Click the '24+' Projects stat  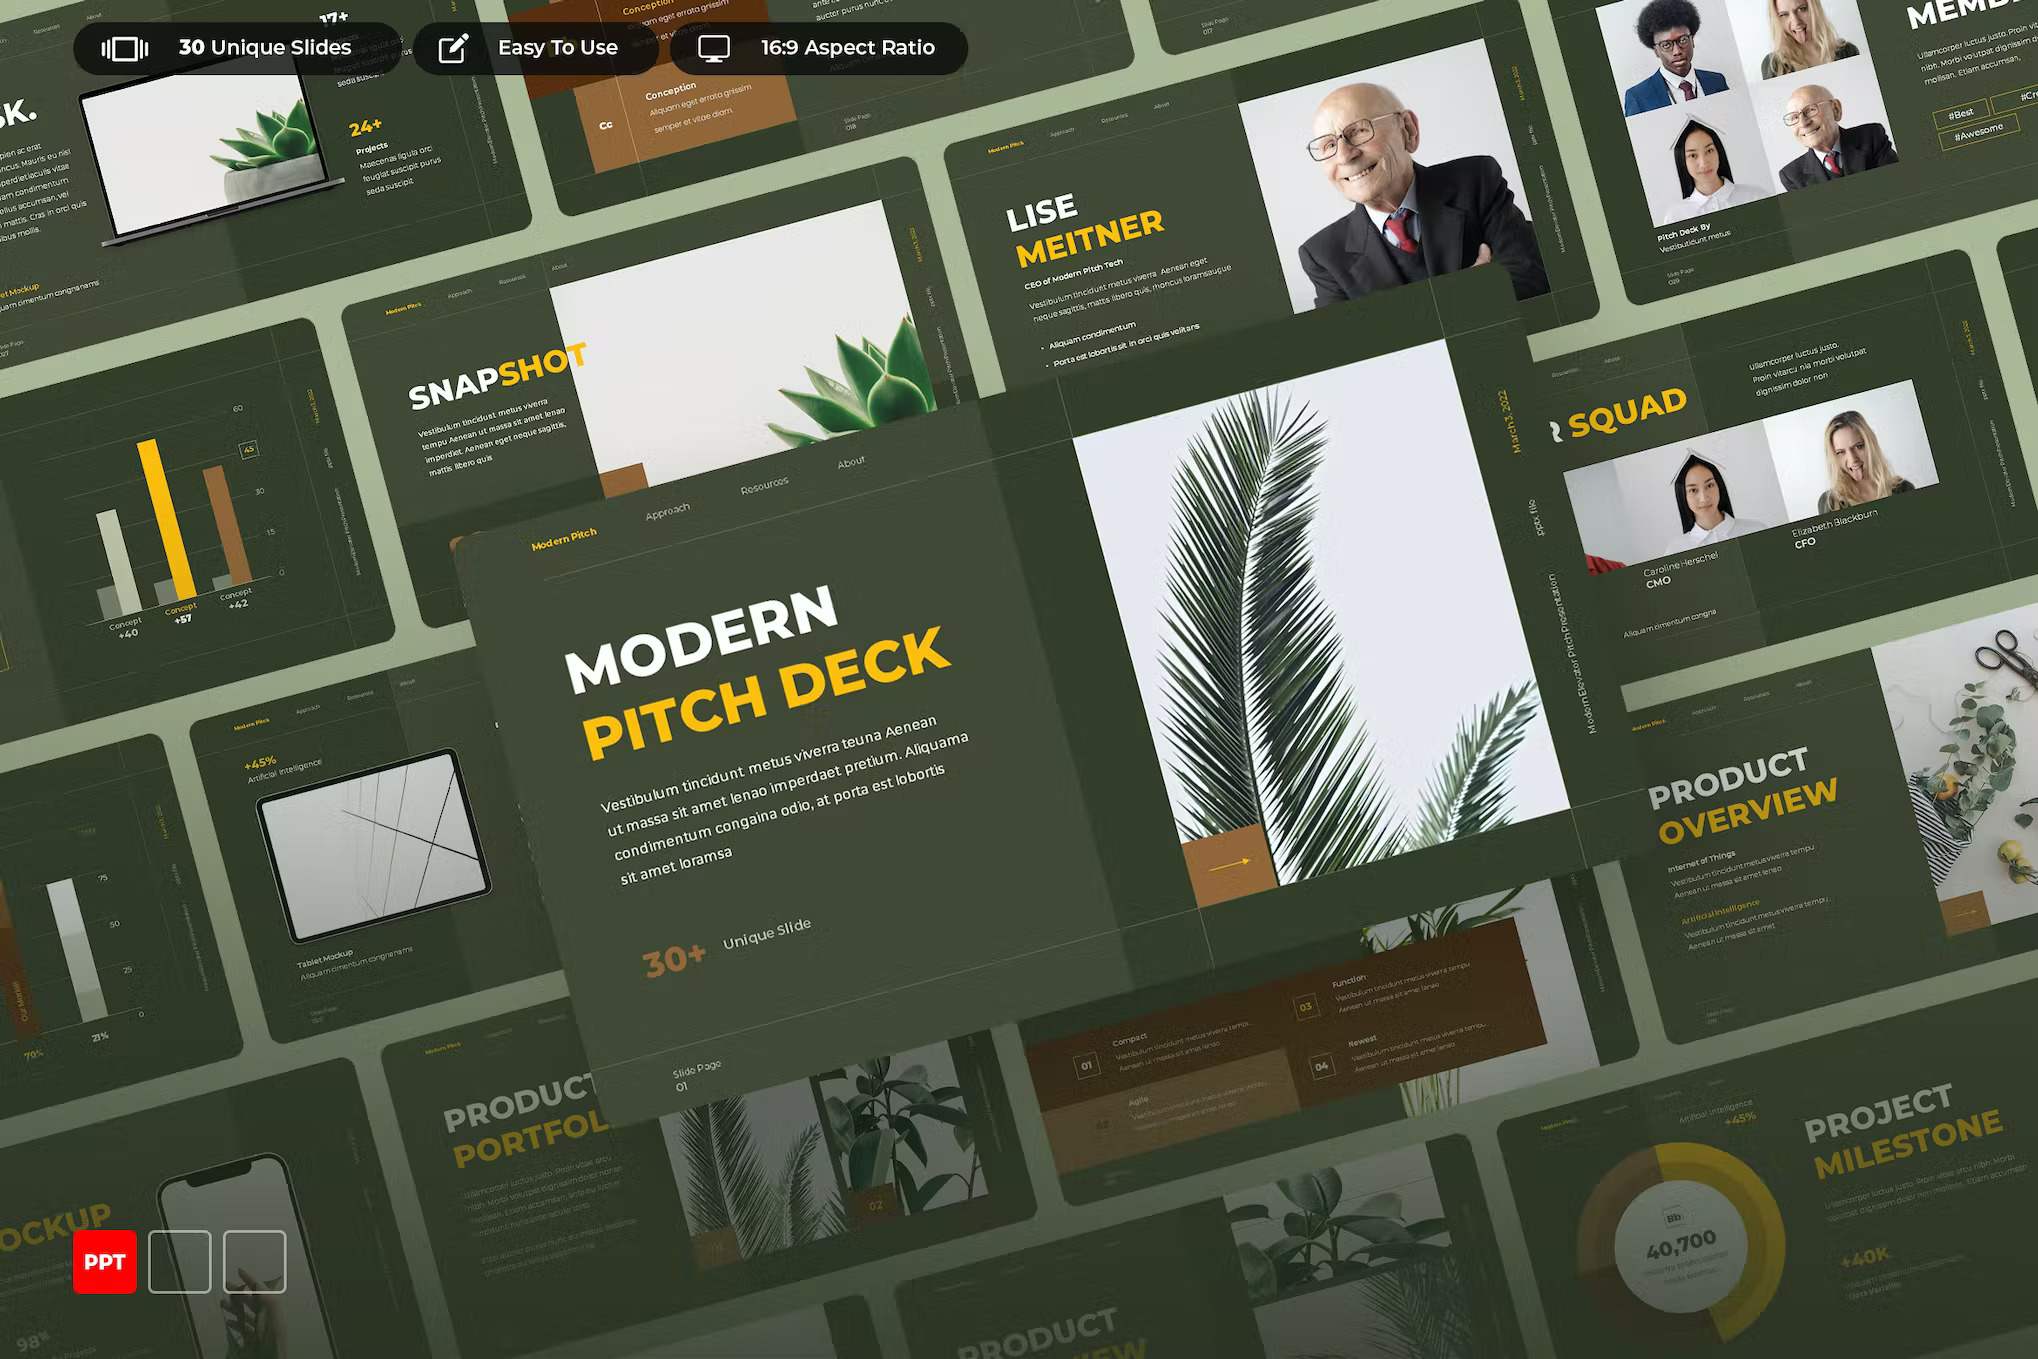point(365,127)
